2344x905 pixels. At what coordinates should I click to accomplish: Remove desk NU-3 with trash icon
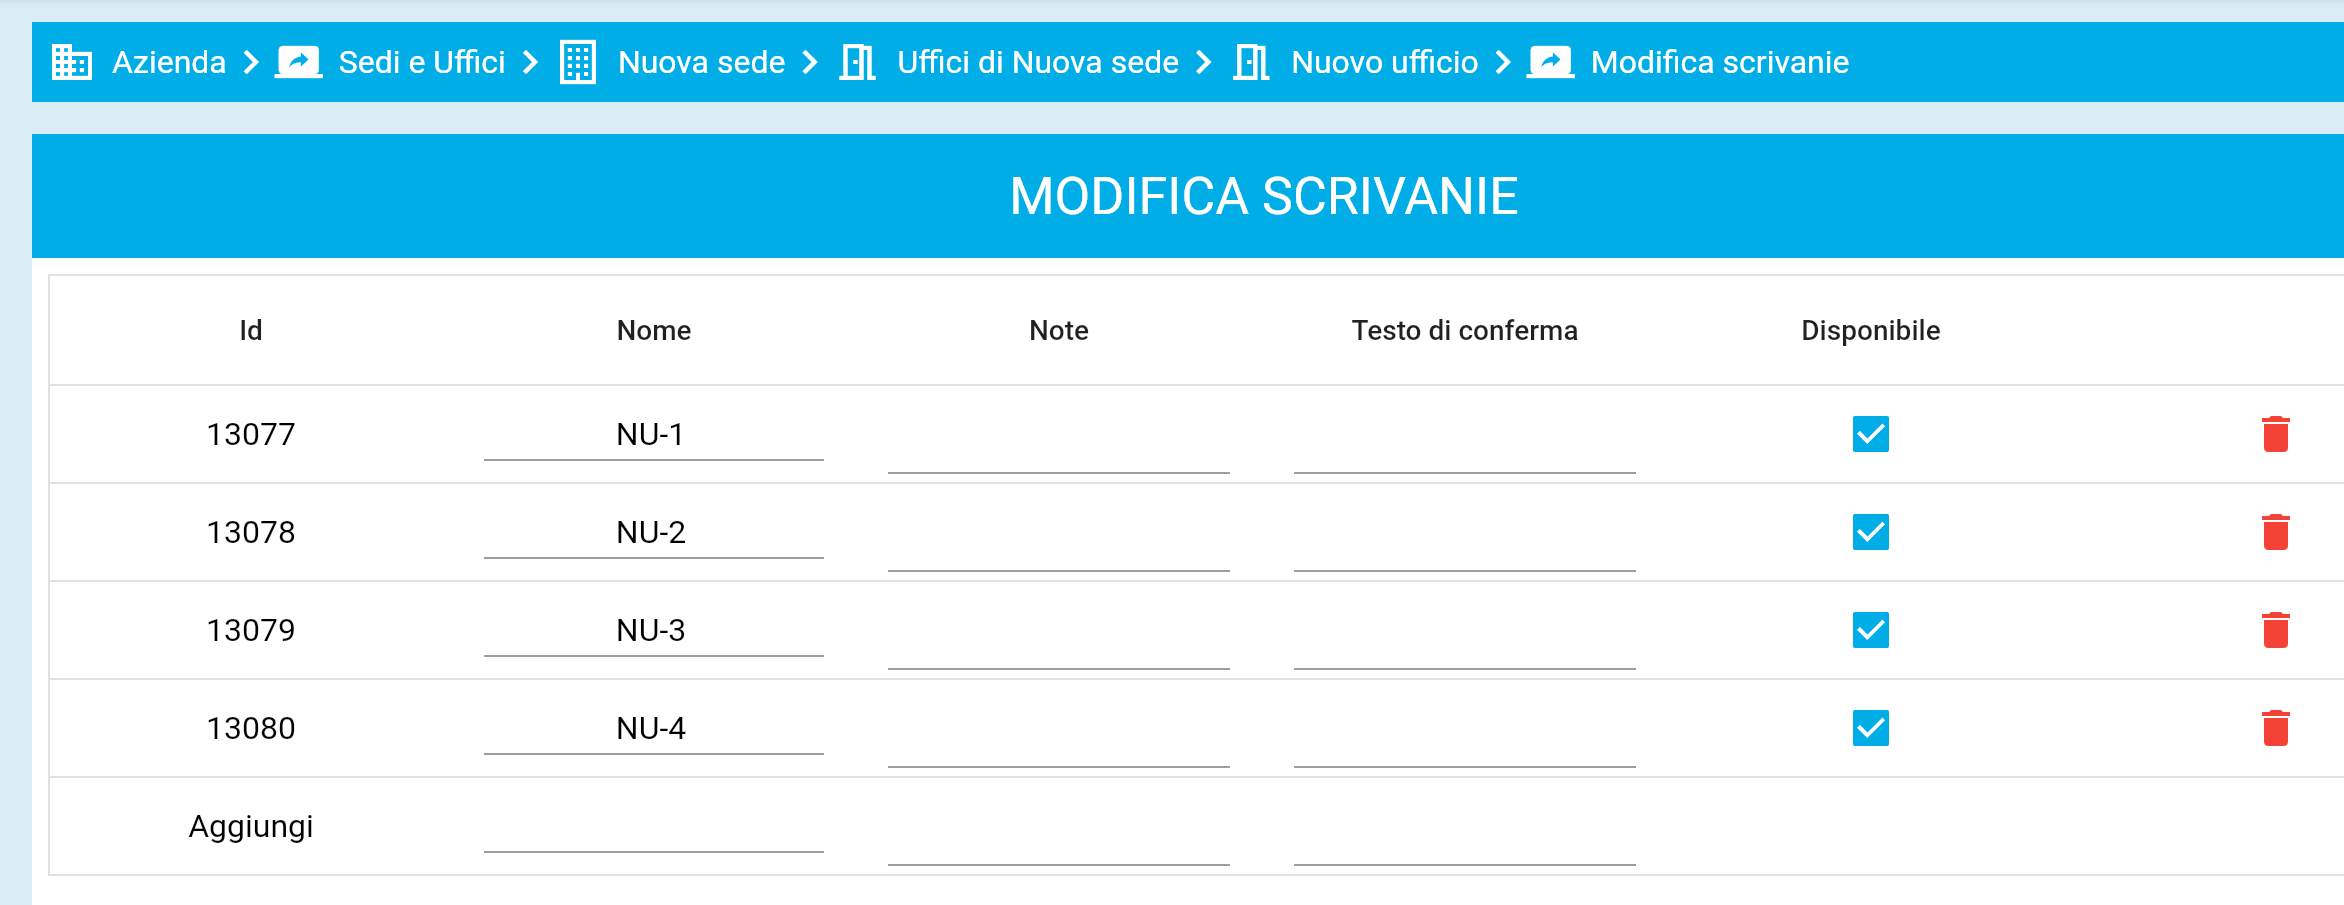[x=2275, y=630]
